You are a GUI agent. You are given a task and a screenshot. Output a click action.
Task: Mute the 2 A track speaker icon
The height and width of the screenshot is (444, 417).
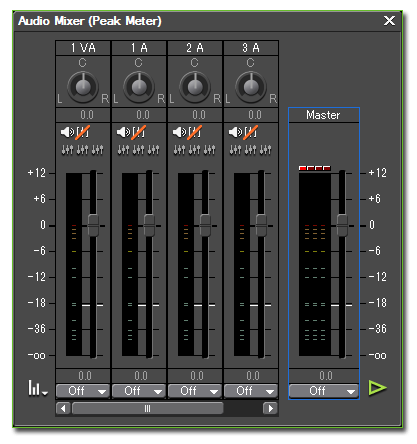click(x=179, y=132)
